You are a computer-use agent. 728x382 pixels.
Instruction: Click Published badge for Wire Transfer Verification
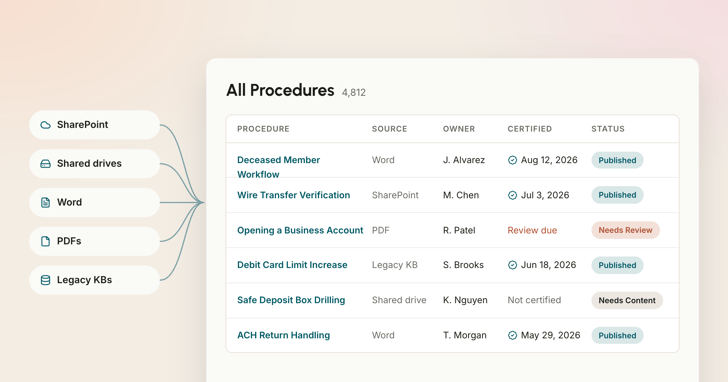pyautogui.click(x=617, y=195)
